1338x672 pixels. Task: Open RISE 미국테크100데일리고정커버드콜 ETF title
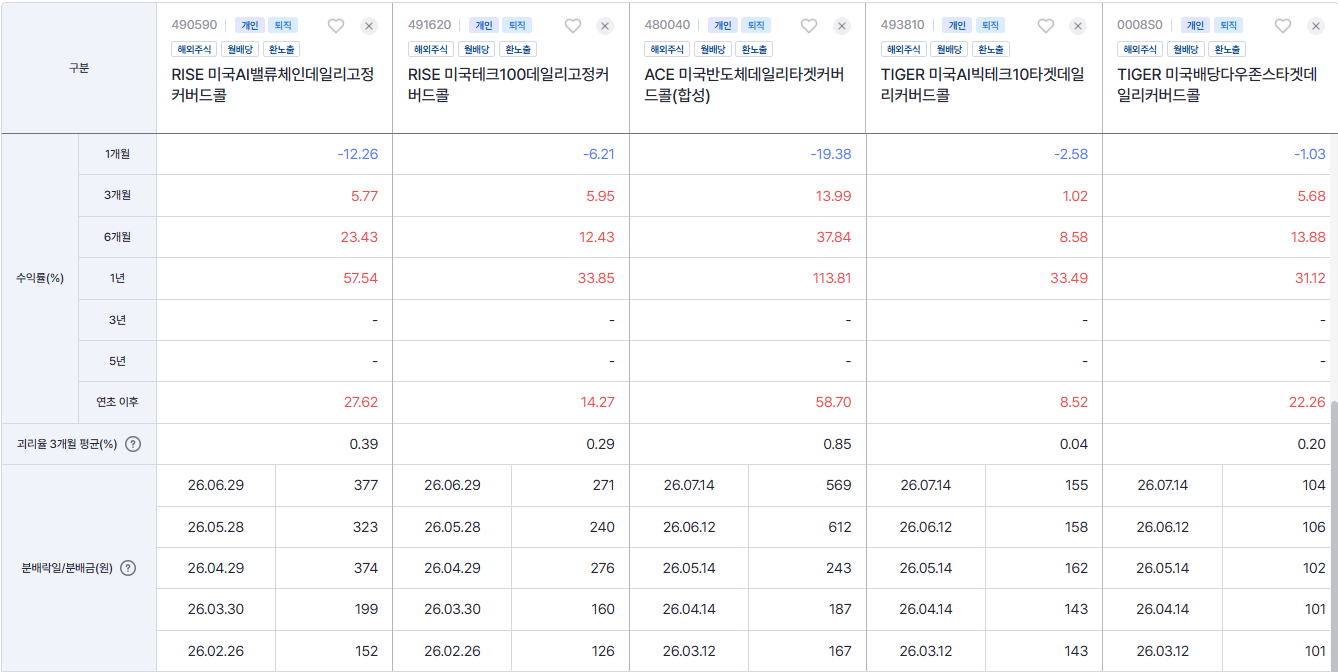click(508, 85)
